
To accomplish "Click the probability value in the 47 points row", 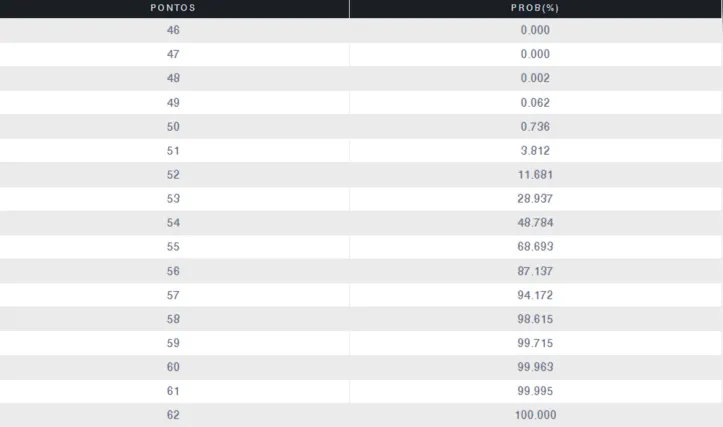I will click(535, 54).
